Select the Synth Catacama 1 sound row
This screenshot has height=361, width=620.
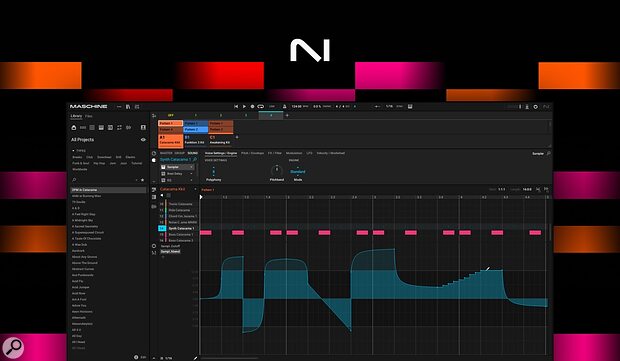(178, 229)
